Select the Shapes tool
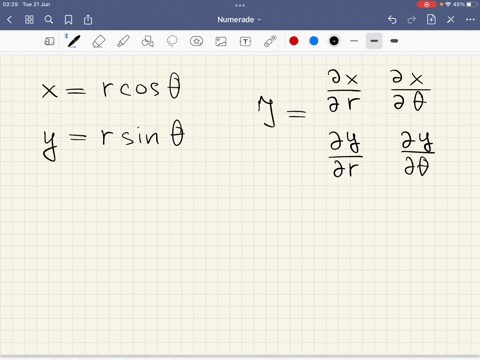 pos(147,41)
